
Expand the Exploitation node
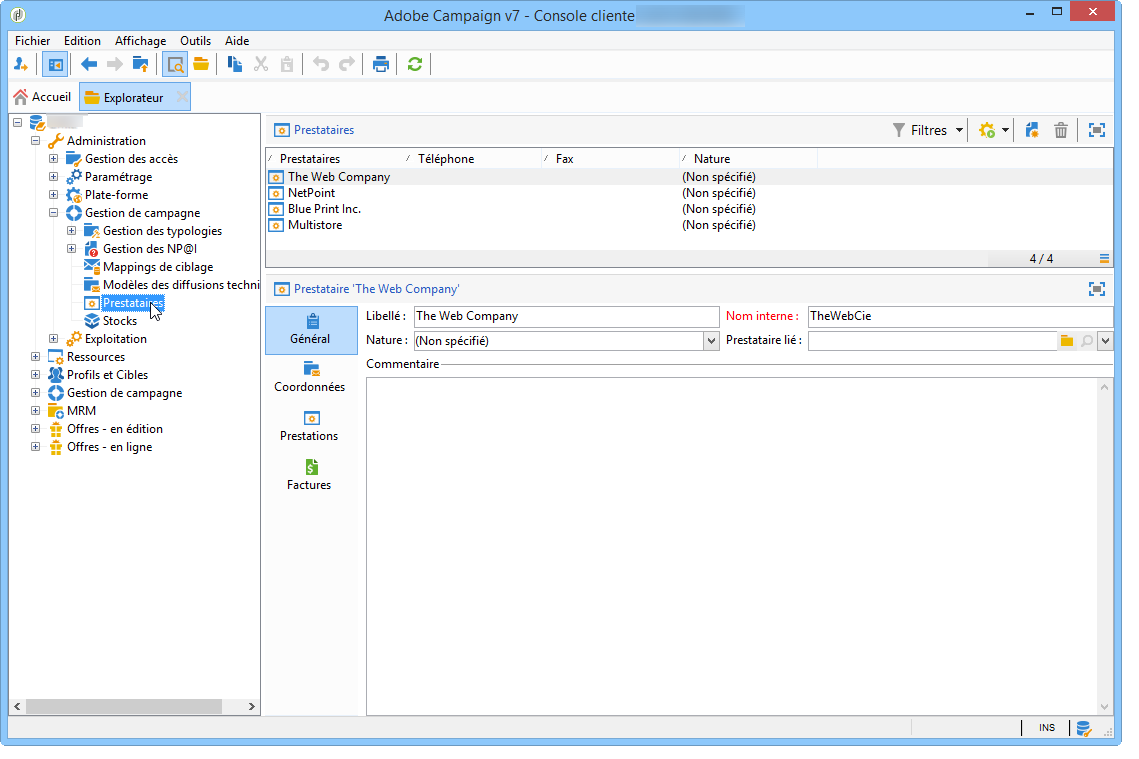tap(54, 339)
